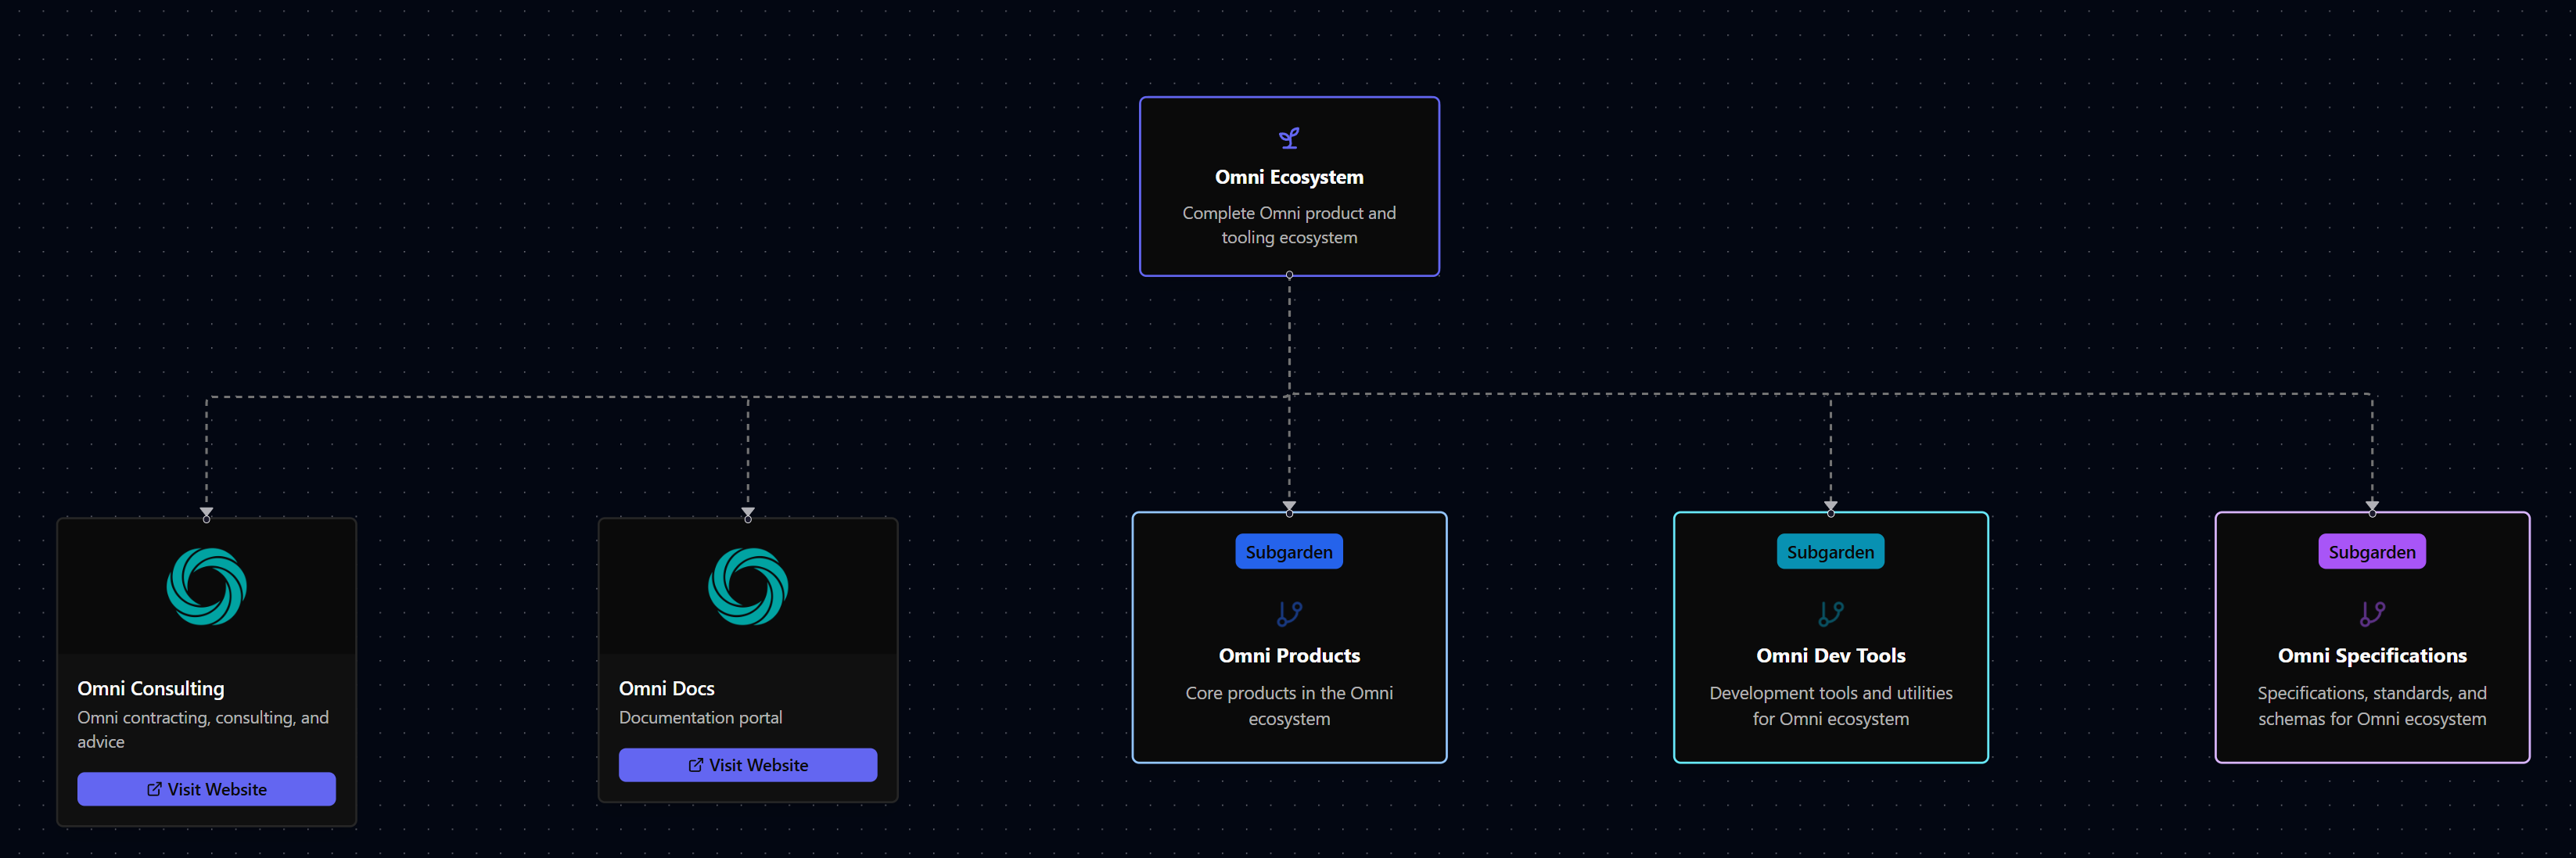
Task: Select the Omni Ecosystem title text
Action: coord(1288,177)
